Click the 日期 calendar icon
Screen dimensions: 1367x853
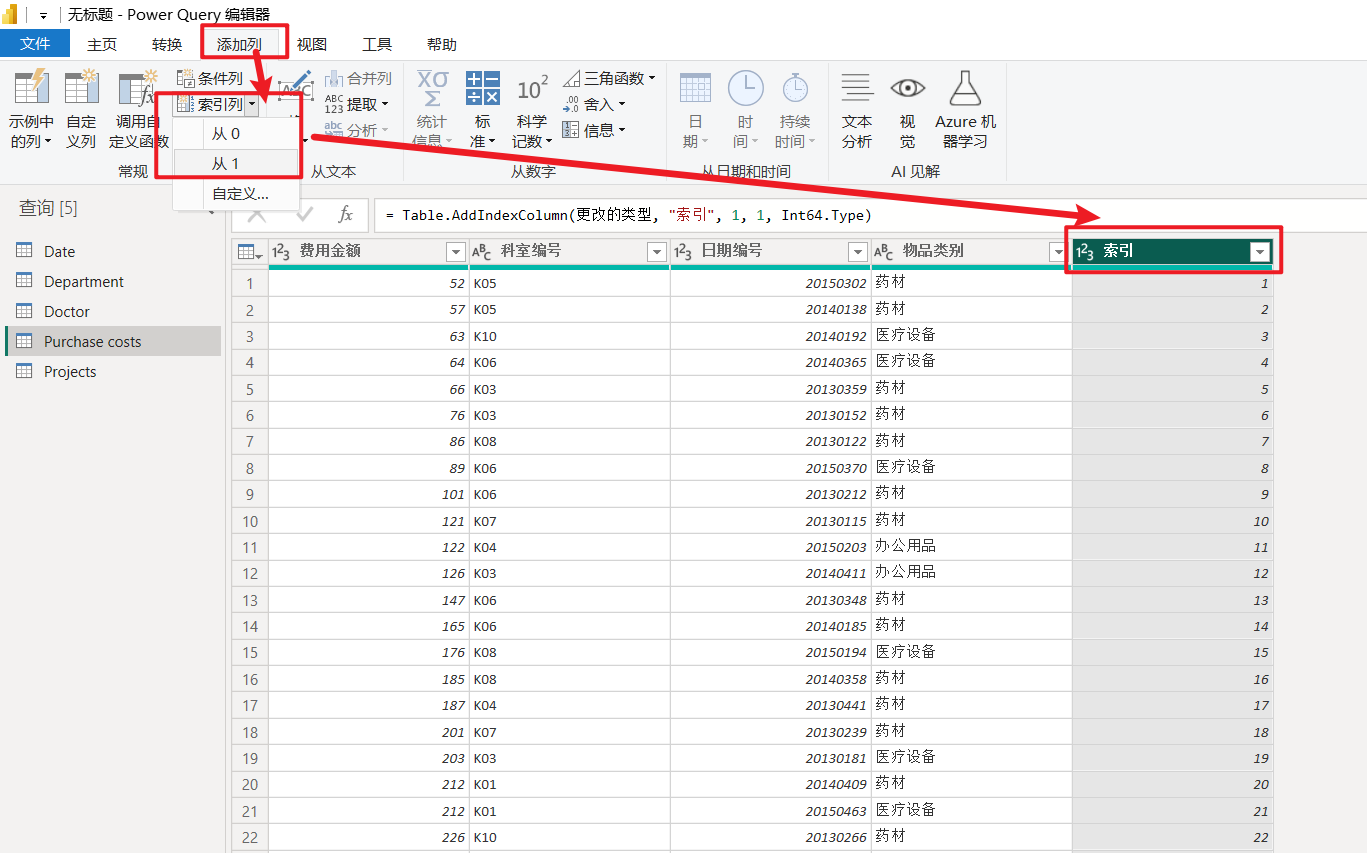695,88
